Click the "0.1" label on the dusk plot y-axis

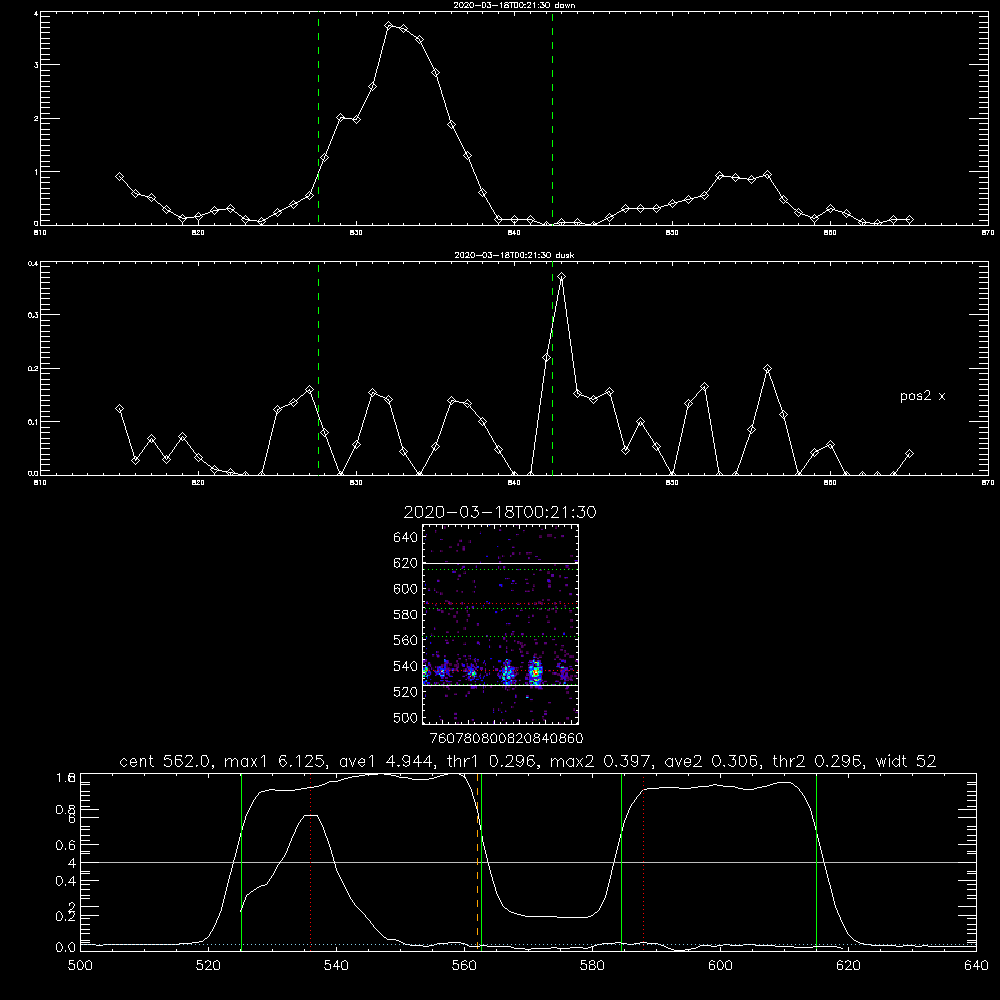(33, 422)
